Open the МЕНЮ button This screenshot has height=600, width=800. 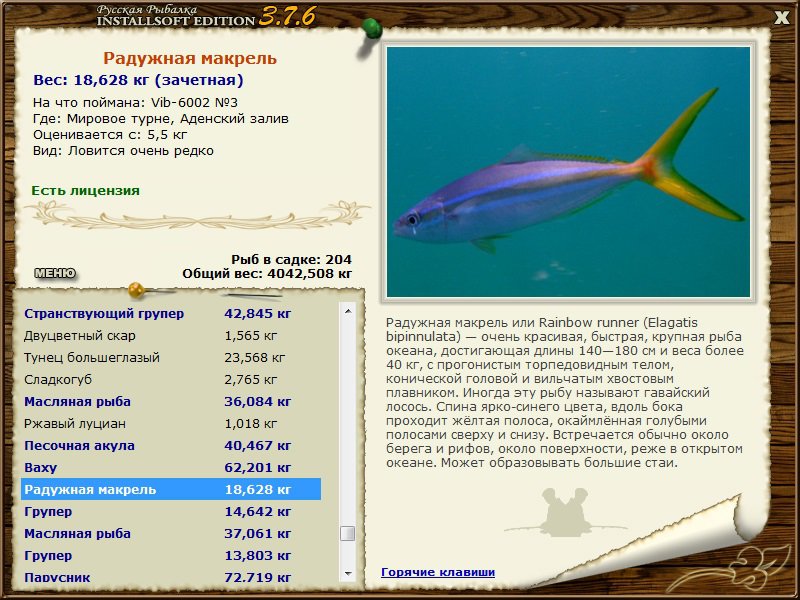click(55, 273)
